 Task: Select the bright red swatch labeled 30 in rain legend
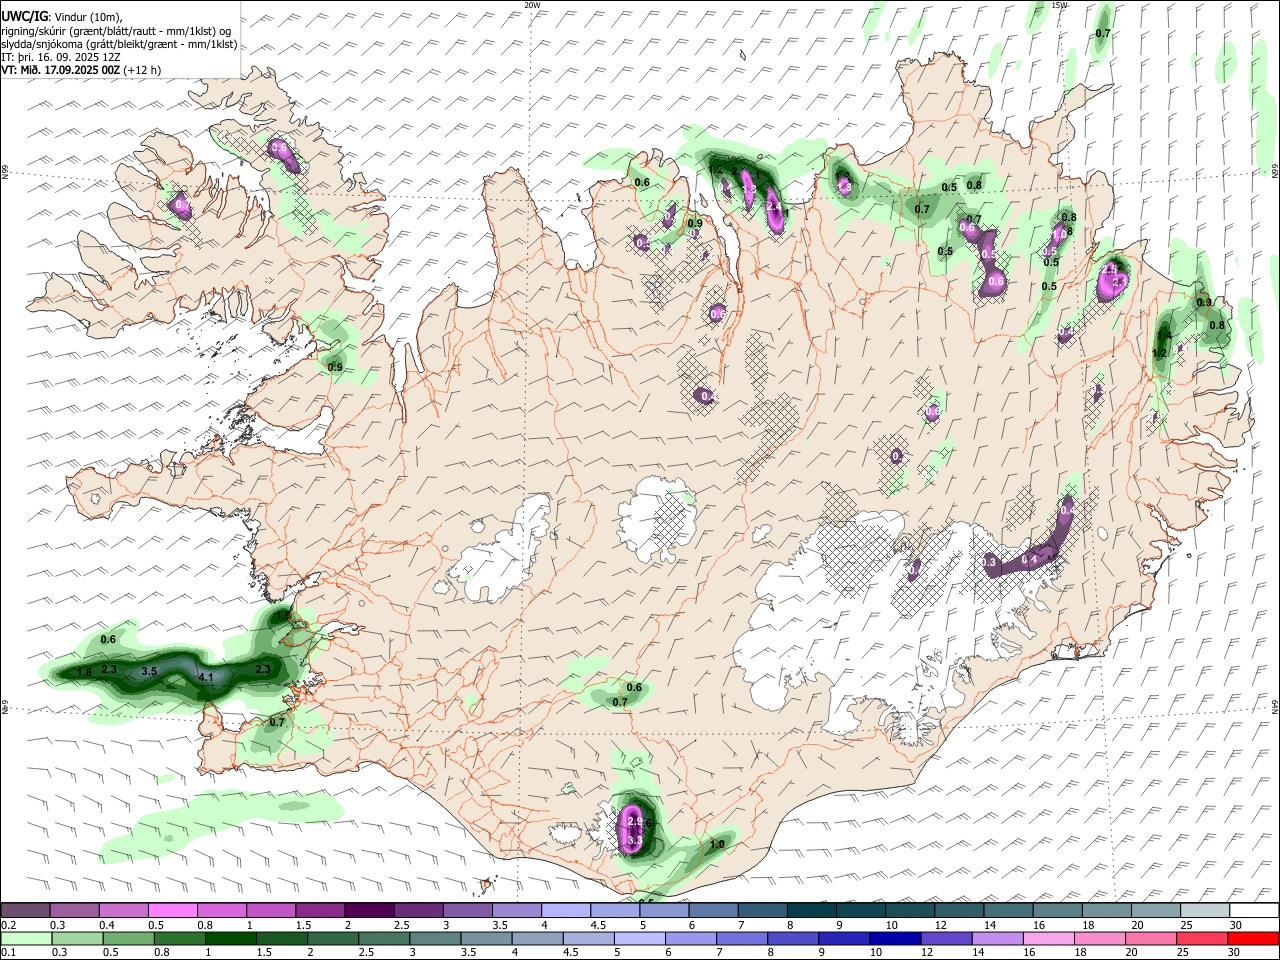click(x=1254, y=938)
